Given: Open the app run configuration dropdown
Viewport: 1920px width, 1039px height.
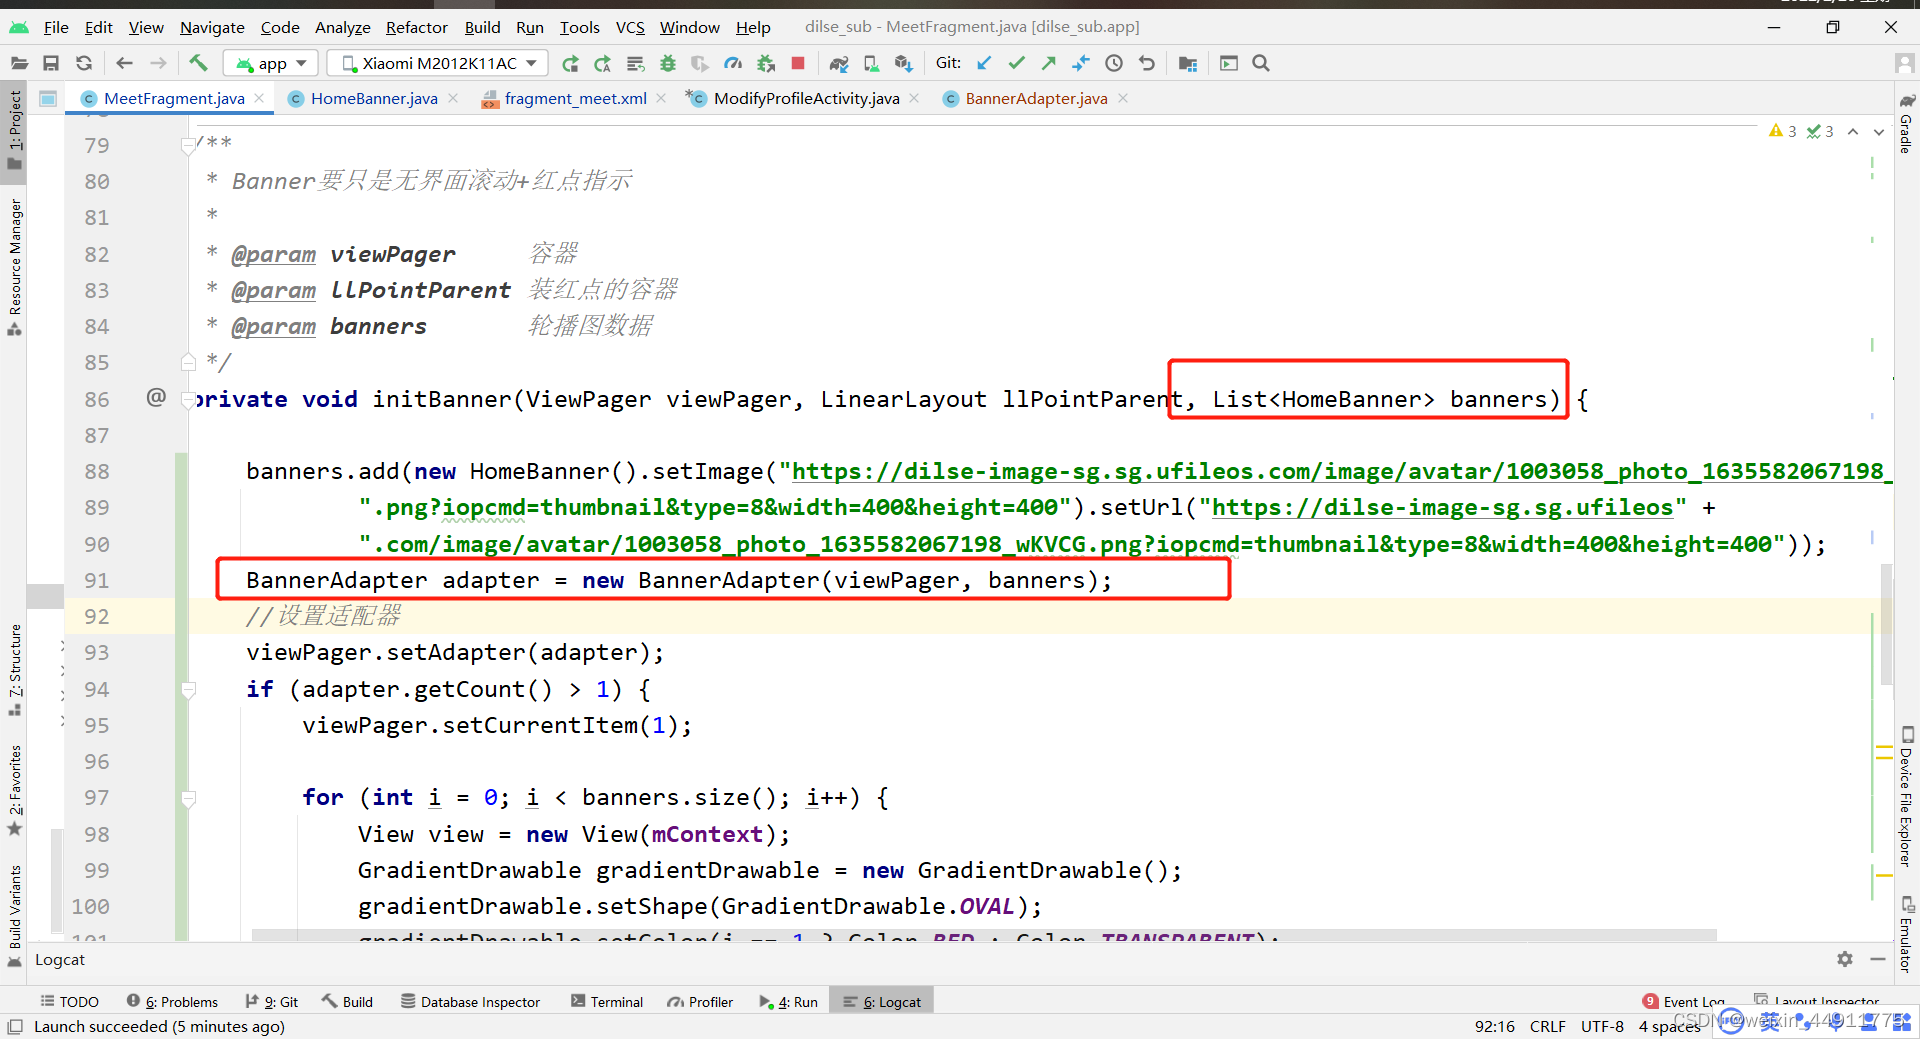Looking at the screenshot, I should click(x=271, y=63).
